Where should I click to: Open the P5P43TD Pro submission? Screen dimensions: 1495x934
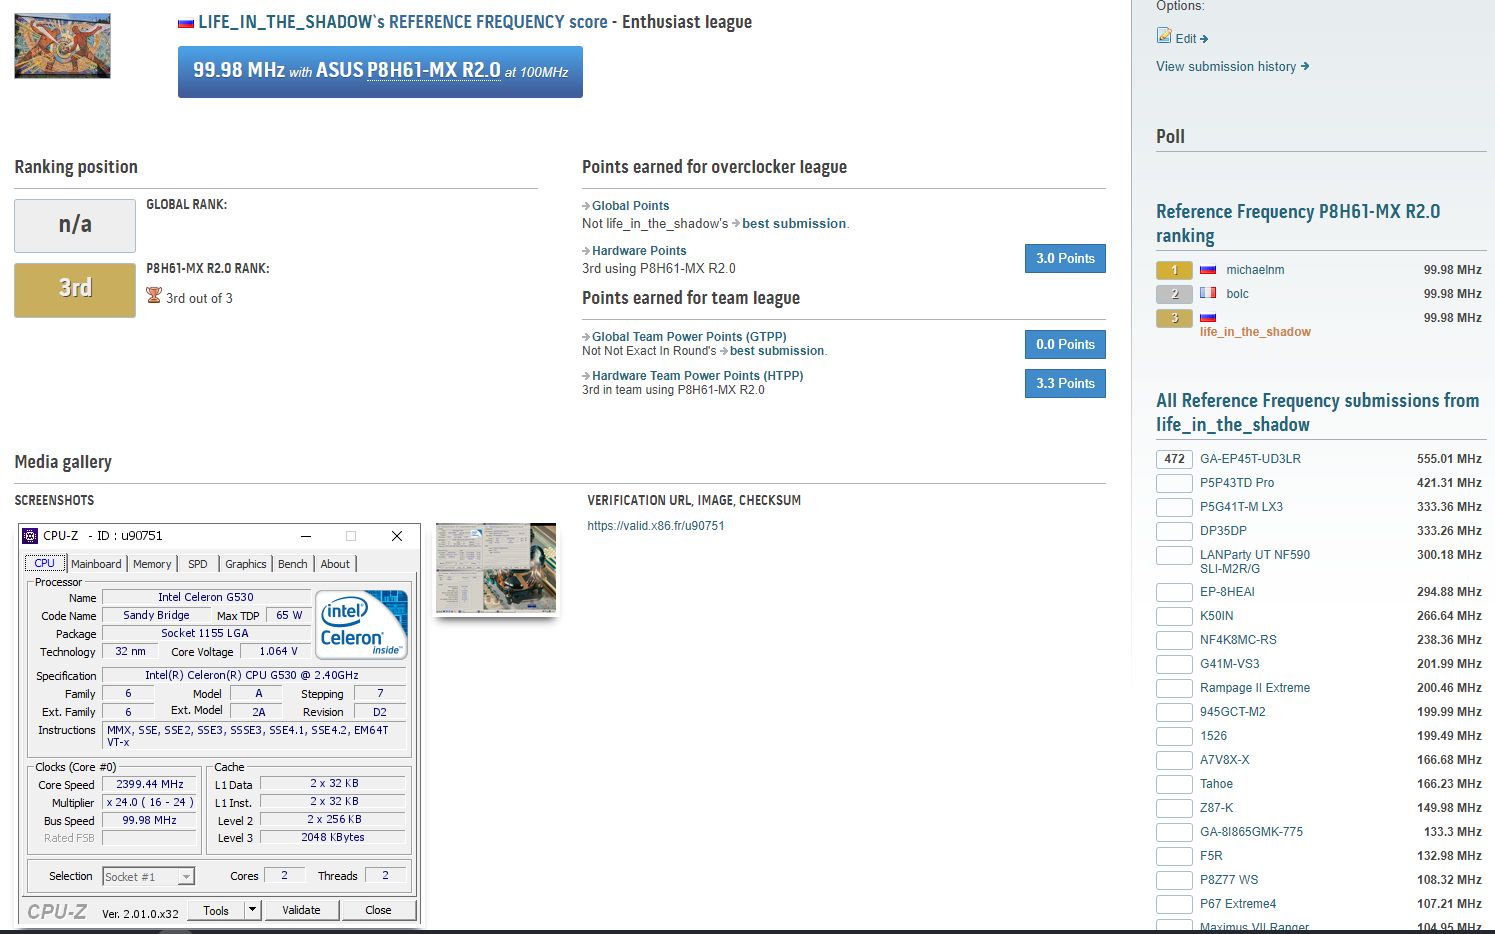pyautogui.click(x=1237, y=483)
